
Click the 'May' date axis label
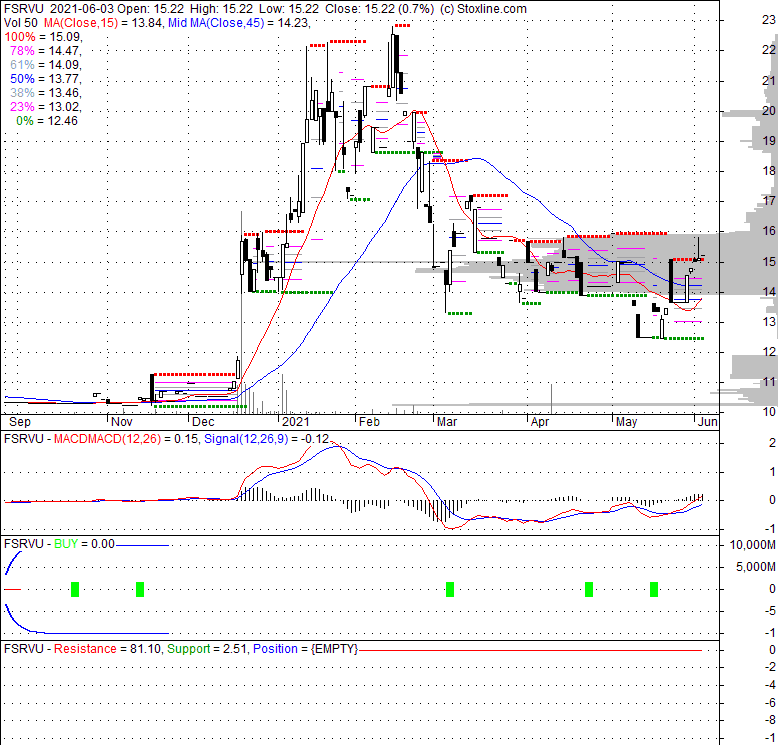tap(626, 422)
